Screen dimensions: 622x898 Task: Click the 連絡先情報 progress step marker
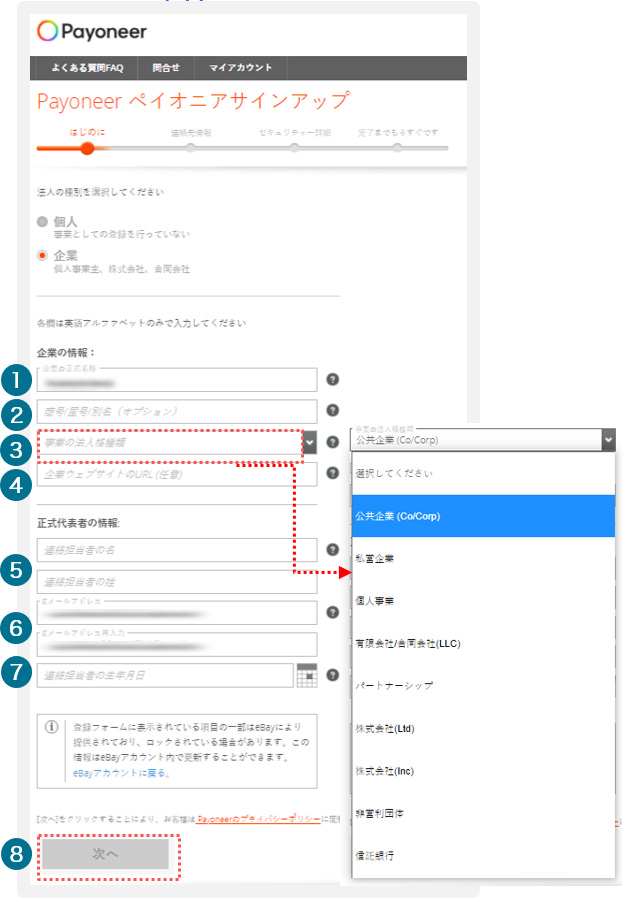click(191, 148)
